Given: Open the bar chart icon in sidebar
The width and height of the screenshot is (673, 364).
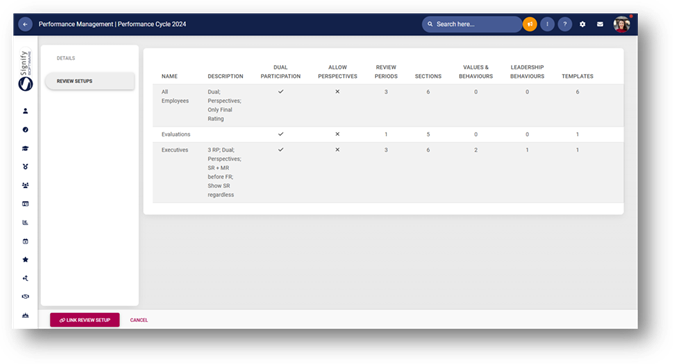Looking at the screenshot, I should coord(25,222).
